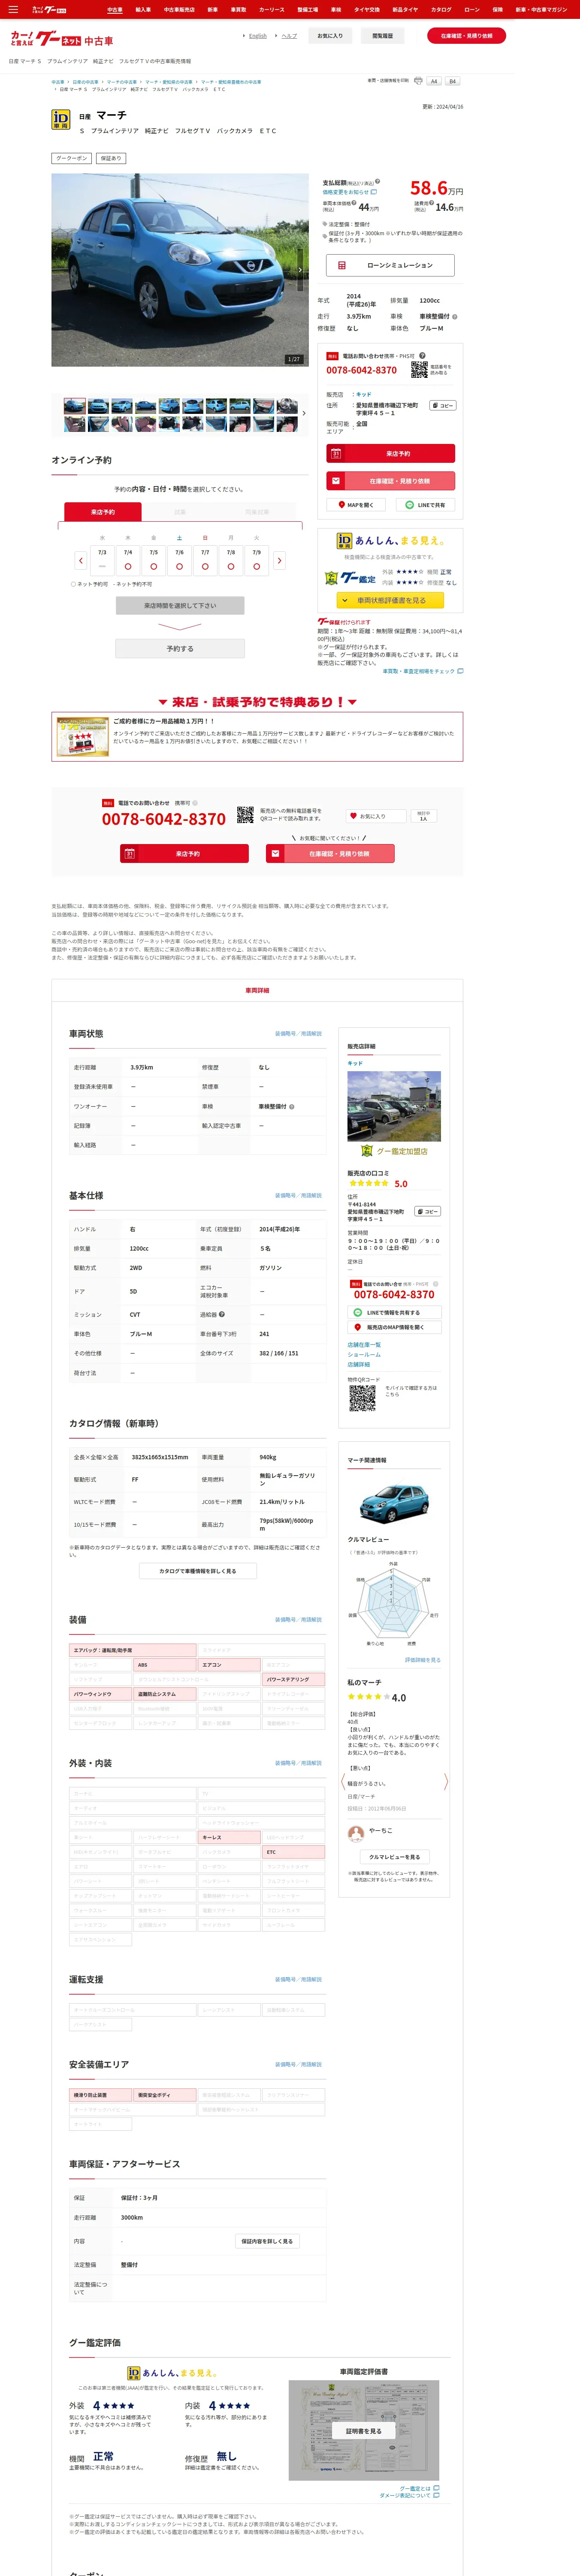
Task: Expand 車両状態評価書を見る yellow button
Action: [390, 600]
